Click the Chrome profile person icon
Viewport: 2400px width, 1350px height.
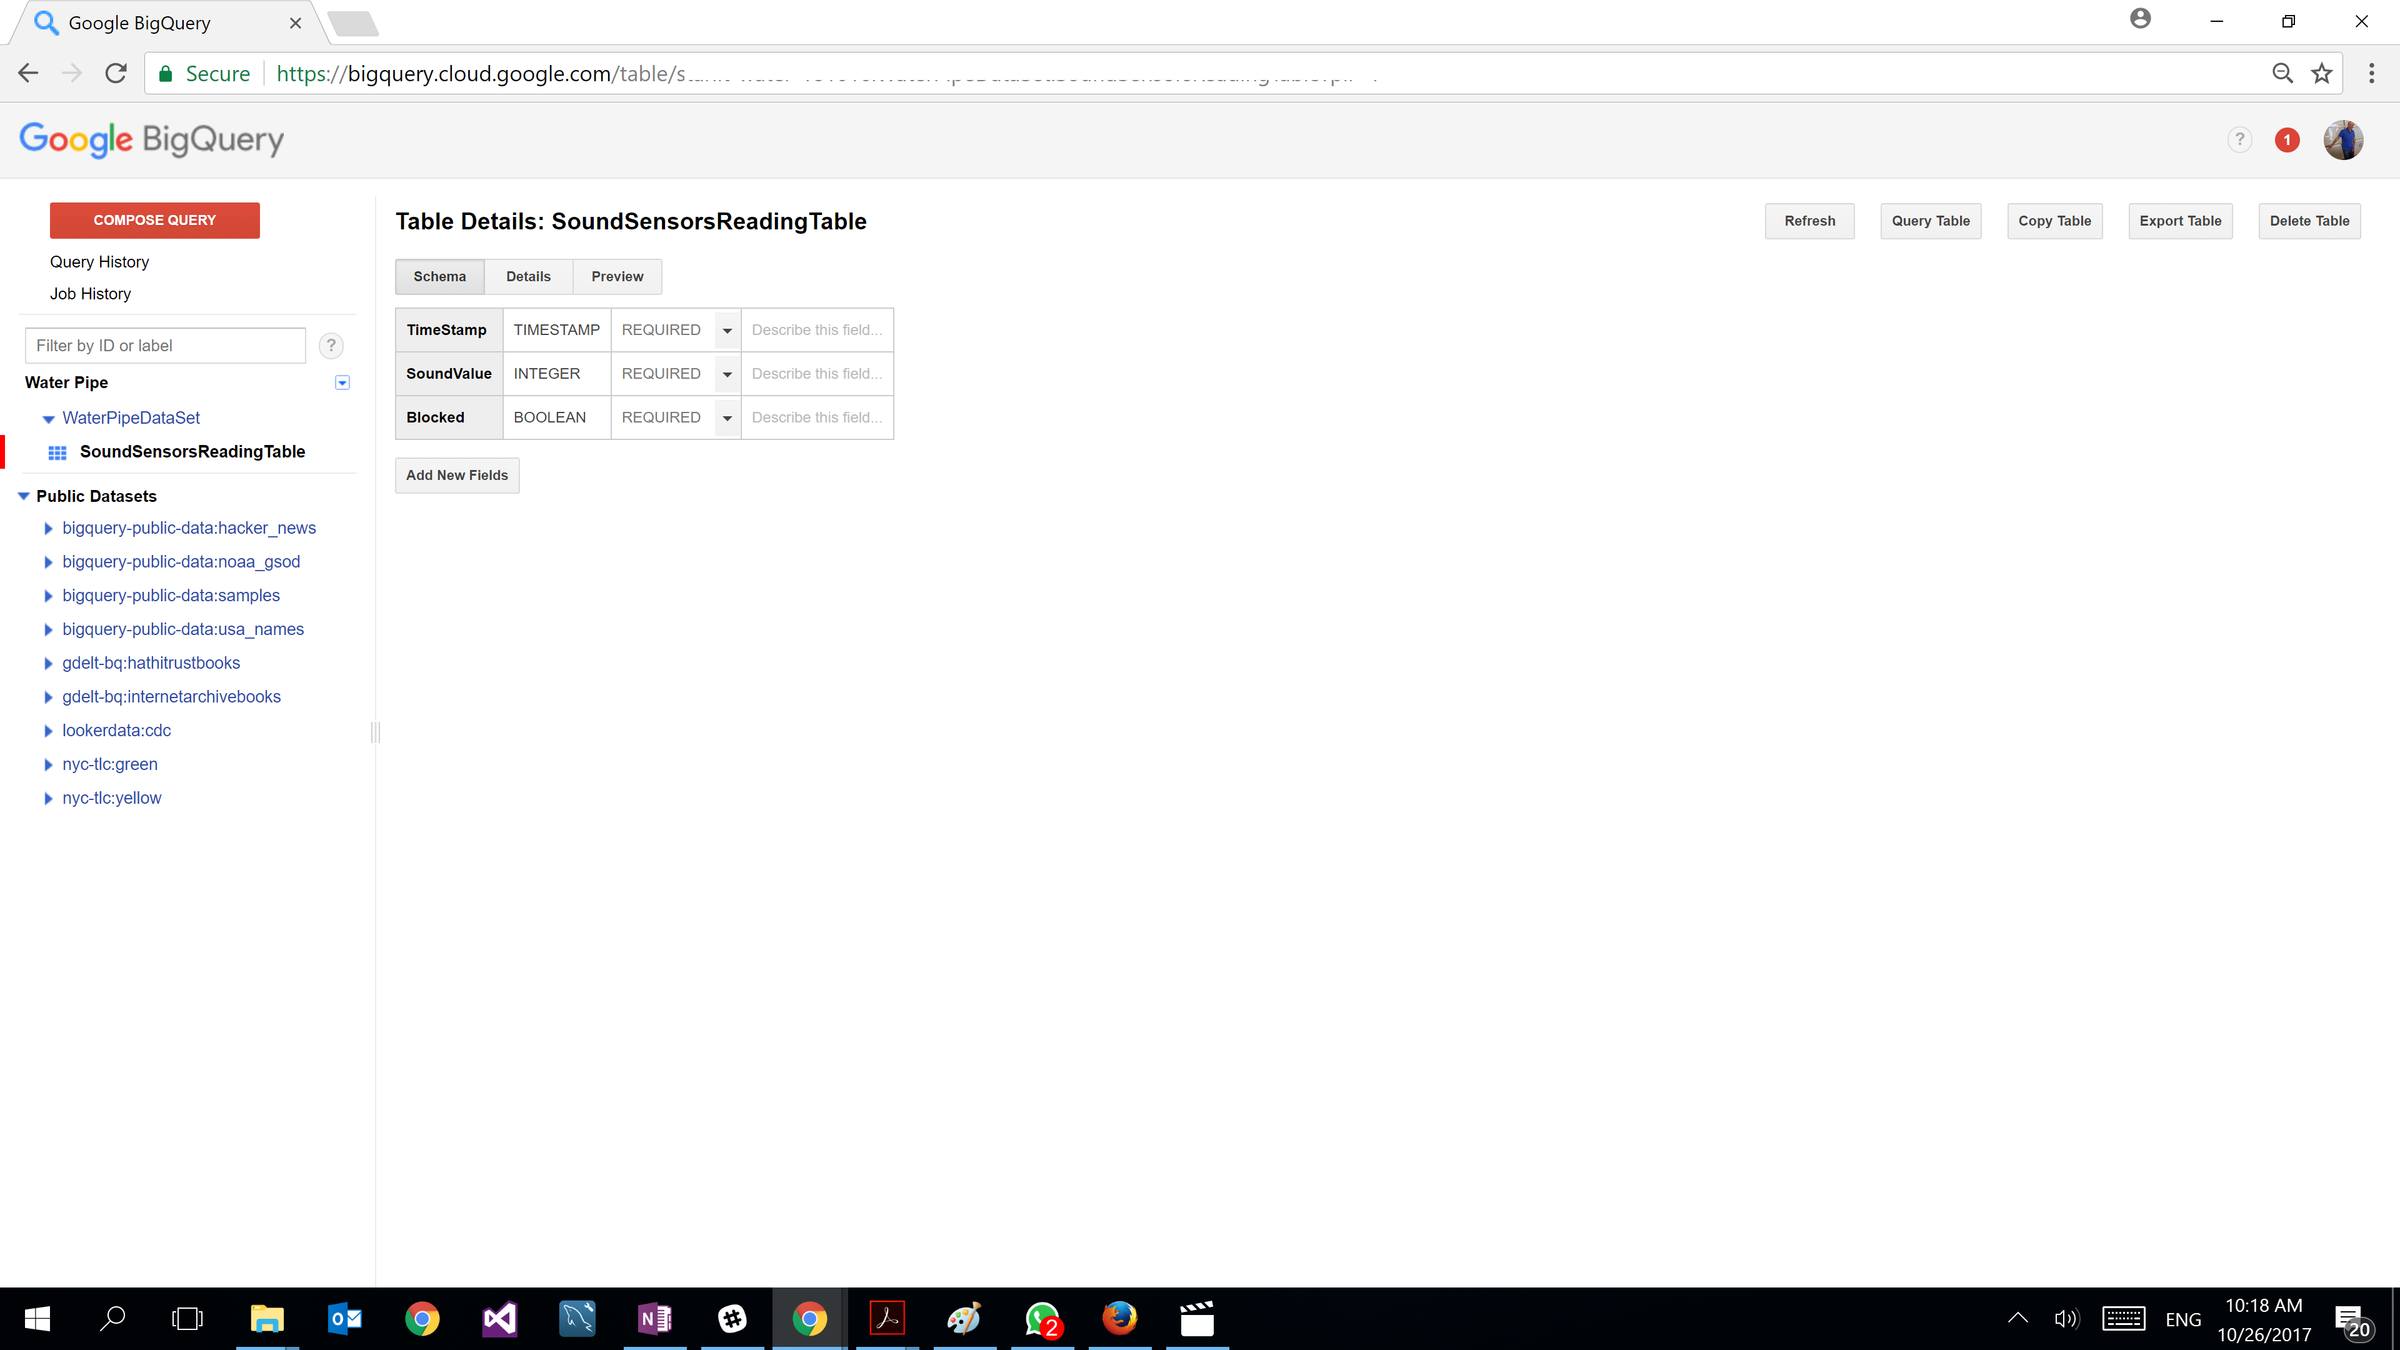click(2140, 19)
